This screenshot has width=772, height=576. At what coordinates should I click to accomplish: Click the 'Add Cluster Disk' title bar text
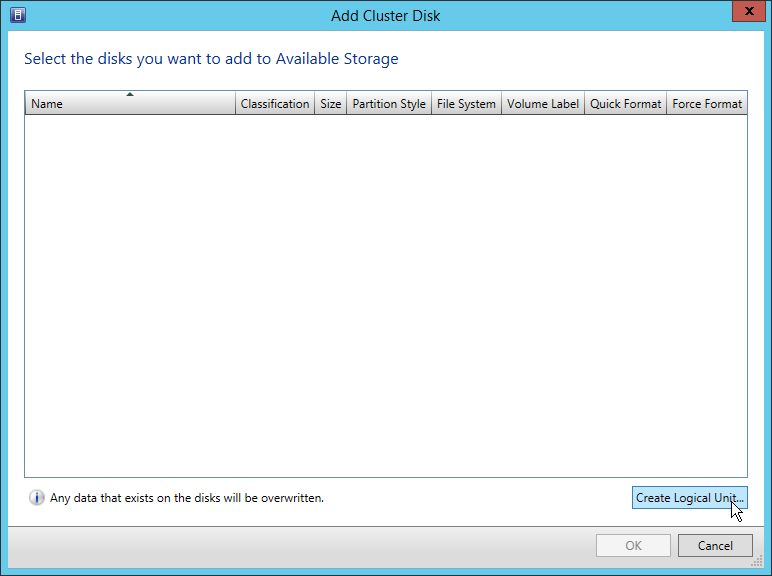click(x=385, y=15)
